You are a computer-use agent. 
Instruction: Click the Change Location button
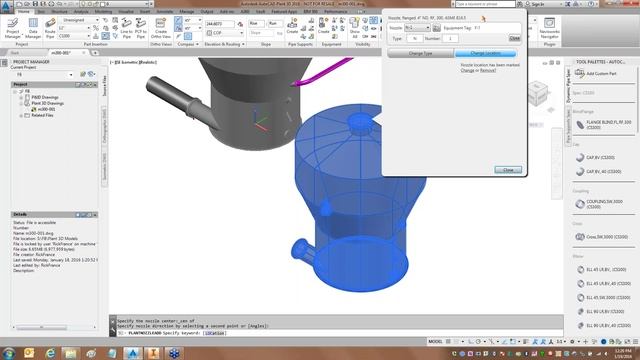click(485, 53)
